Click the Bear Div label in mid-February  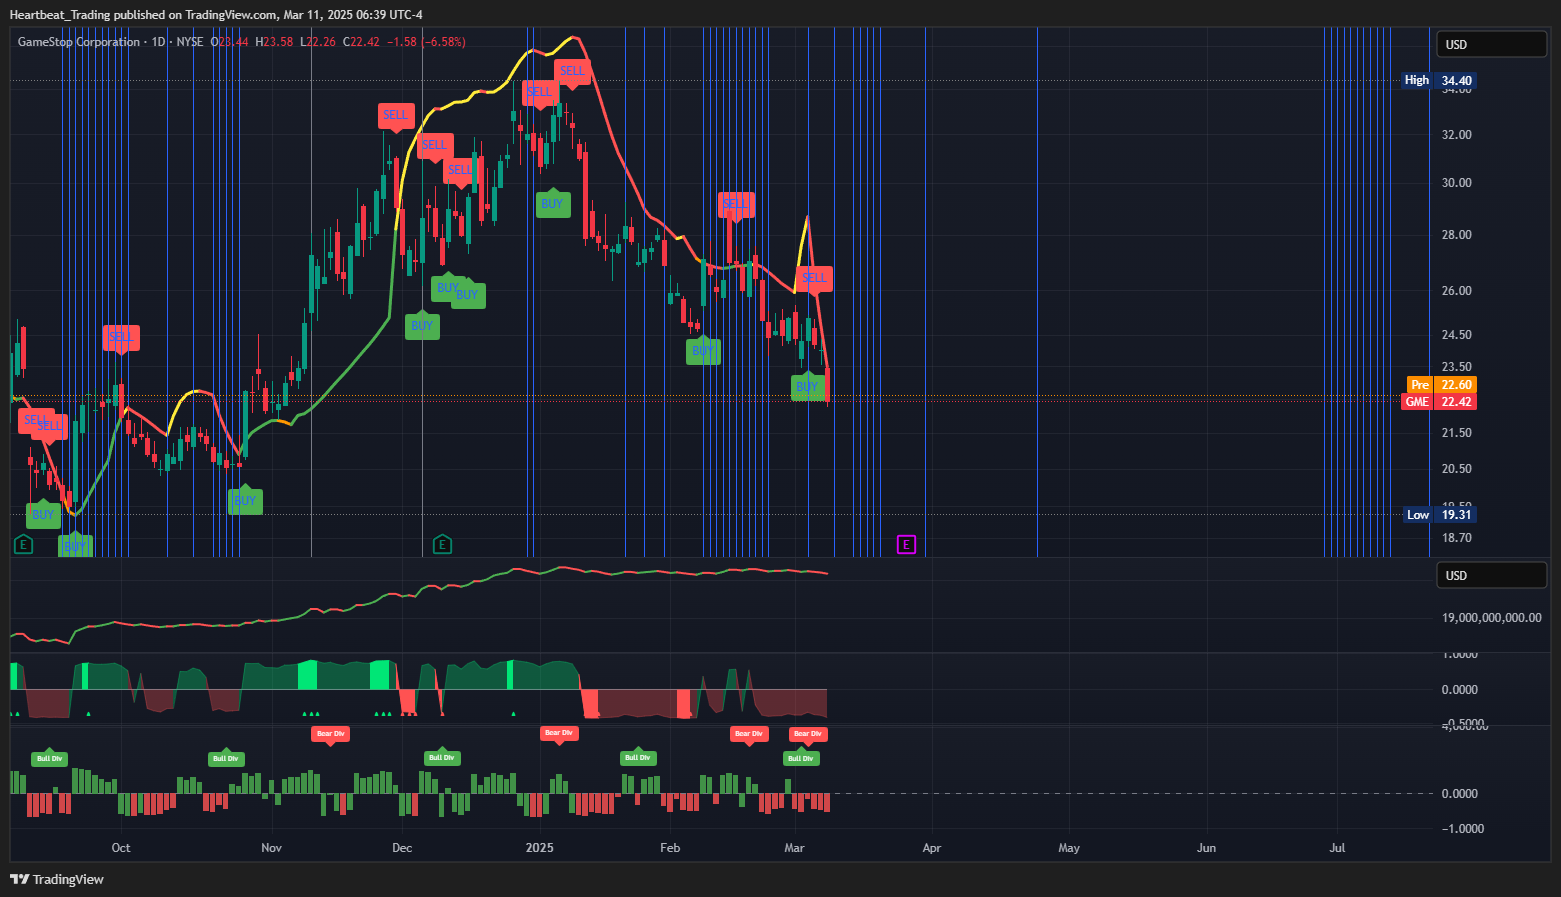749,734
